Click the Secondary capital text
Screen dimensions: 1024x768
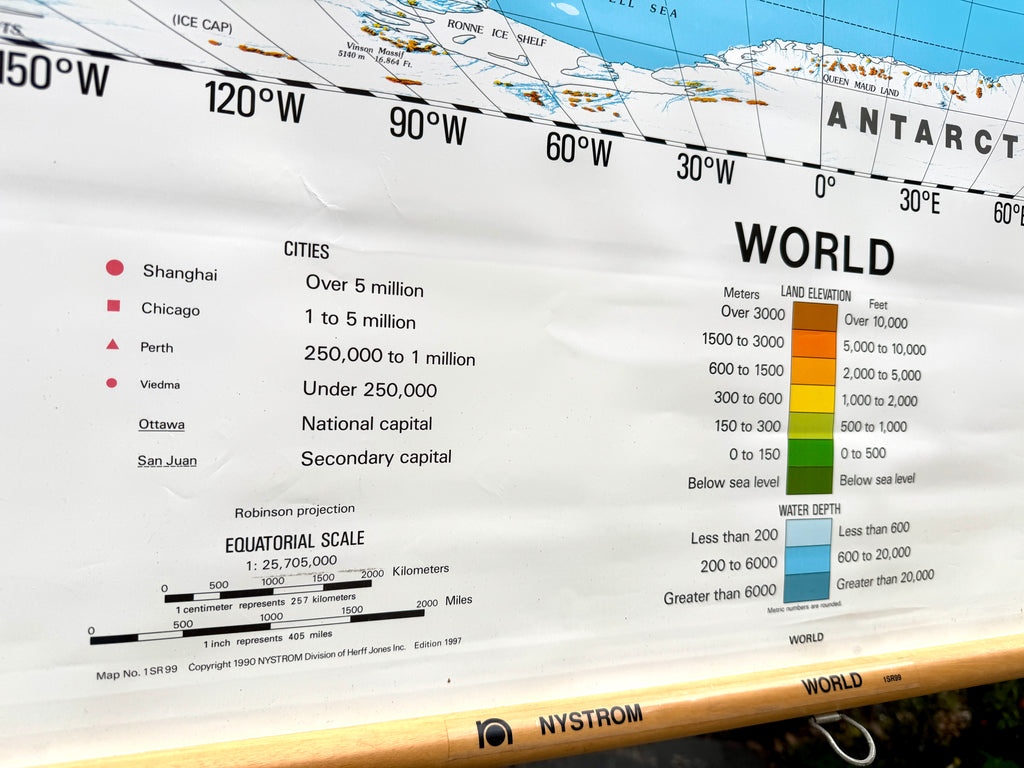point(376,458)
